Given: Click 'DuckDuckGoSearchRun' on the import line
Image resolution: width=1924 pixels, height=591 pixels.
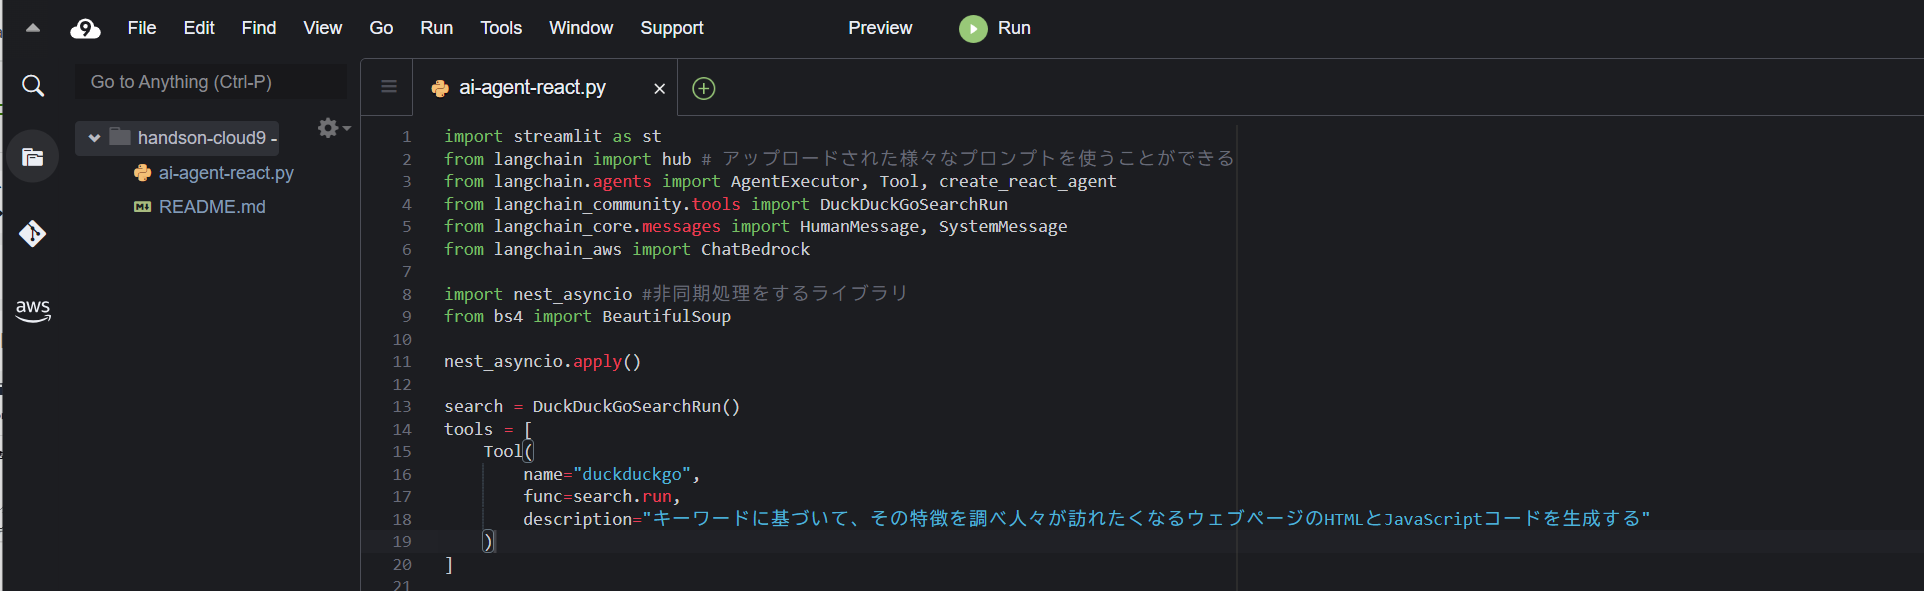Looking at the screenshot, I should point(914,204).
